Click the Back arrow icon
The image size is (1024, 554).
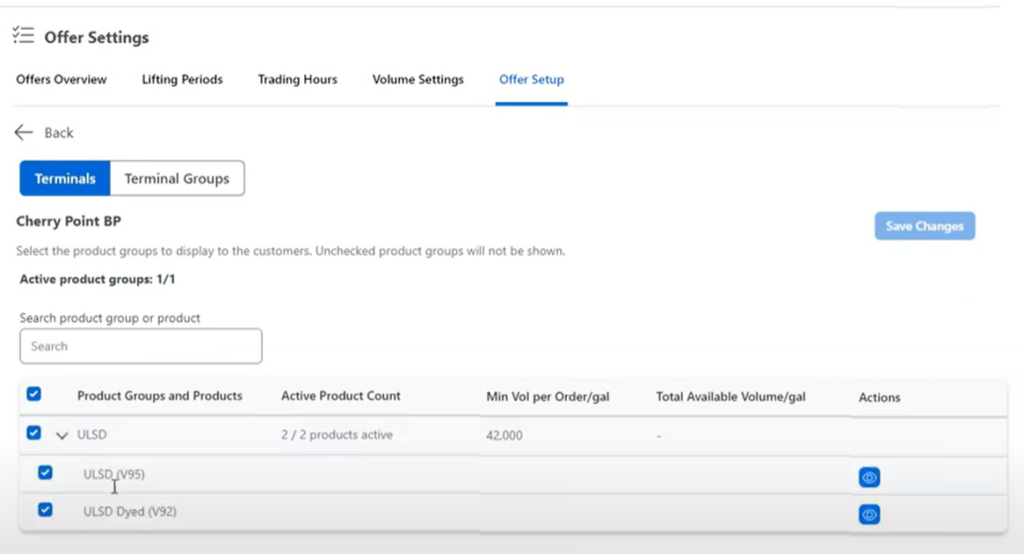[24, 133]
